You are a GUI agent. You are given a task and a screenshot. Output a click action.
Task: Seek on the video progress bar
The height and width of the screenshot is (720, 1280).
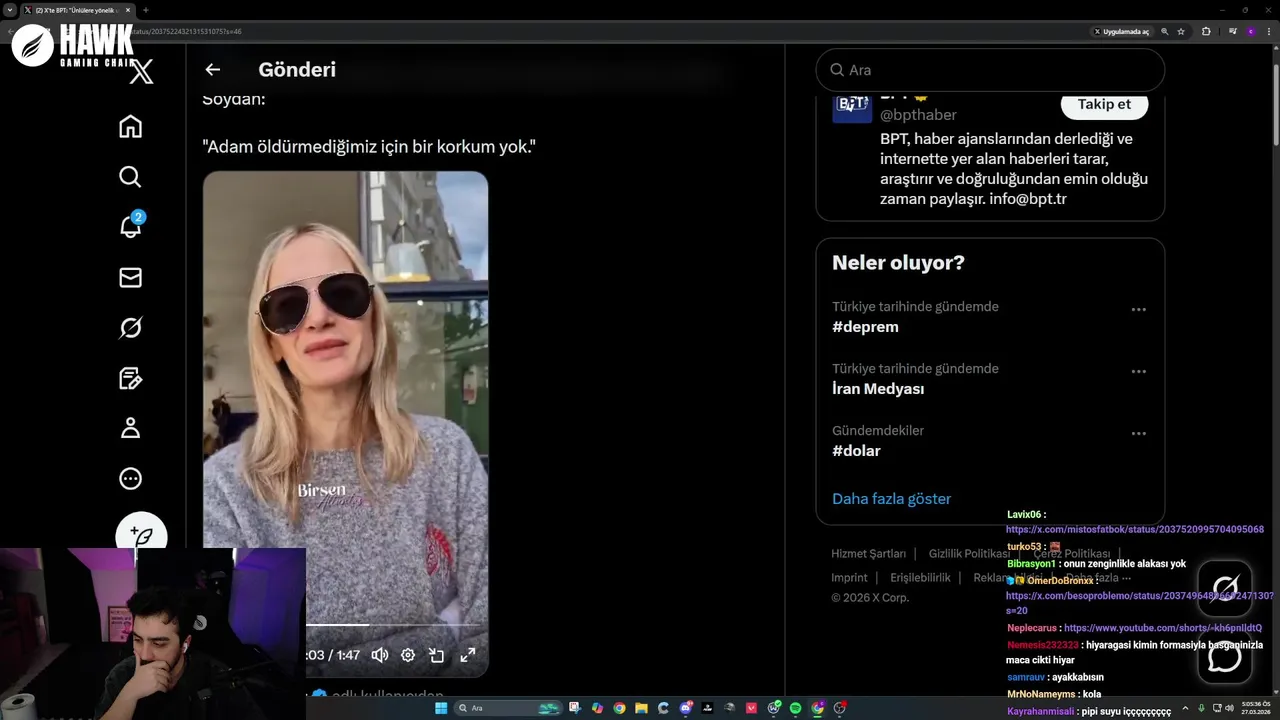(x=392, y=625)
